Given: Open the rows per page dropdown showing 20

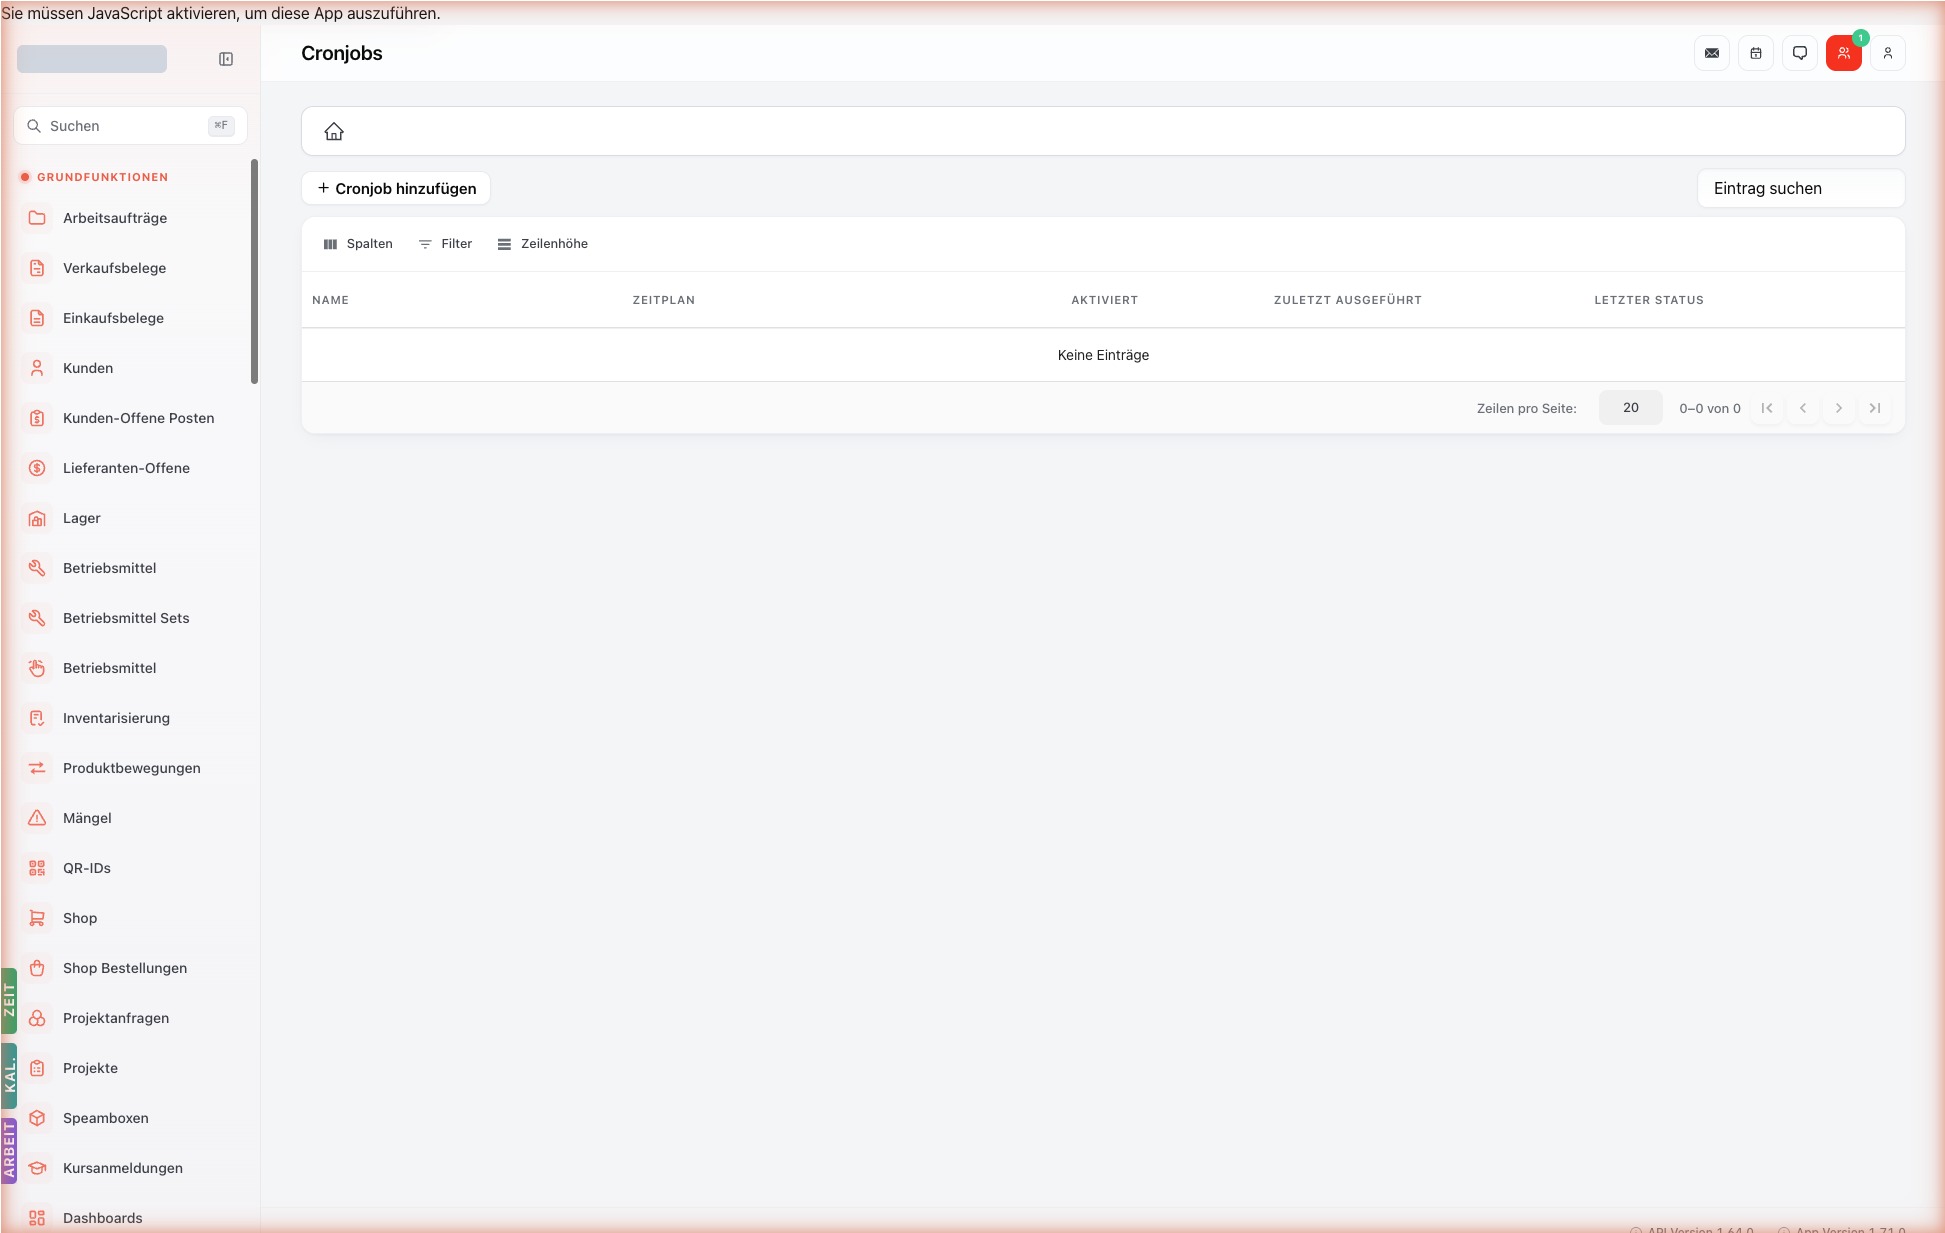Looking at the screenshot, I should tap(1631, 408).
